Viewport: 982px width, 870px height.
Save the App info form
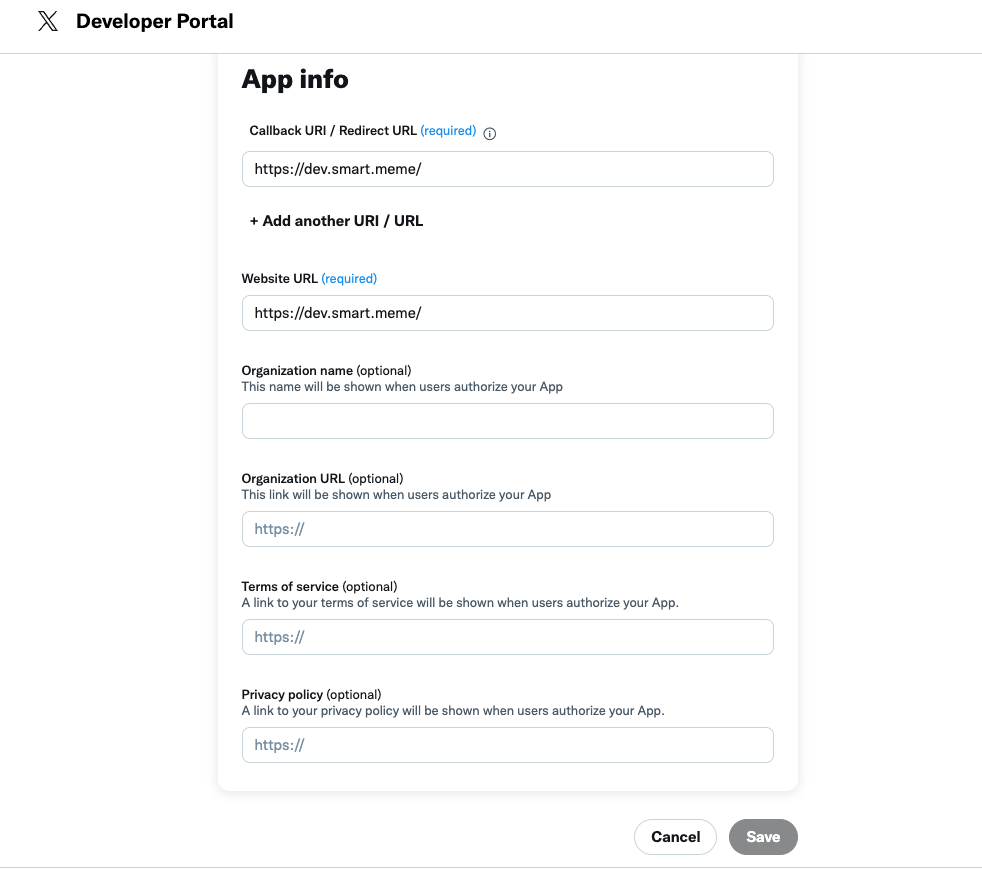(762, 837)
